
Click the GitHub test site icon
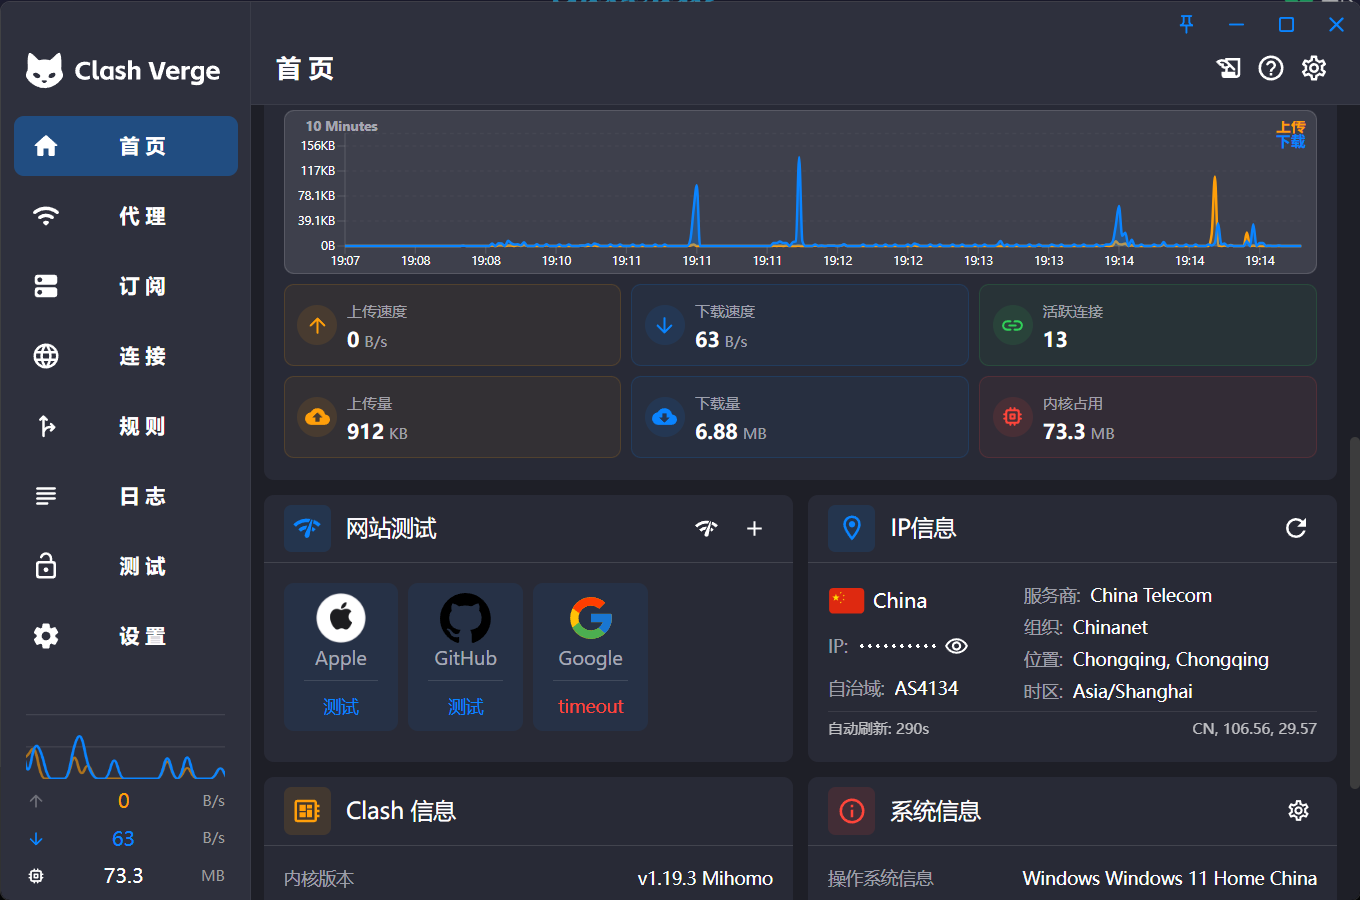[x=465, y=618]
